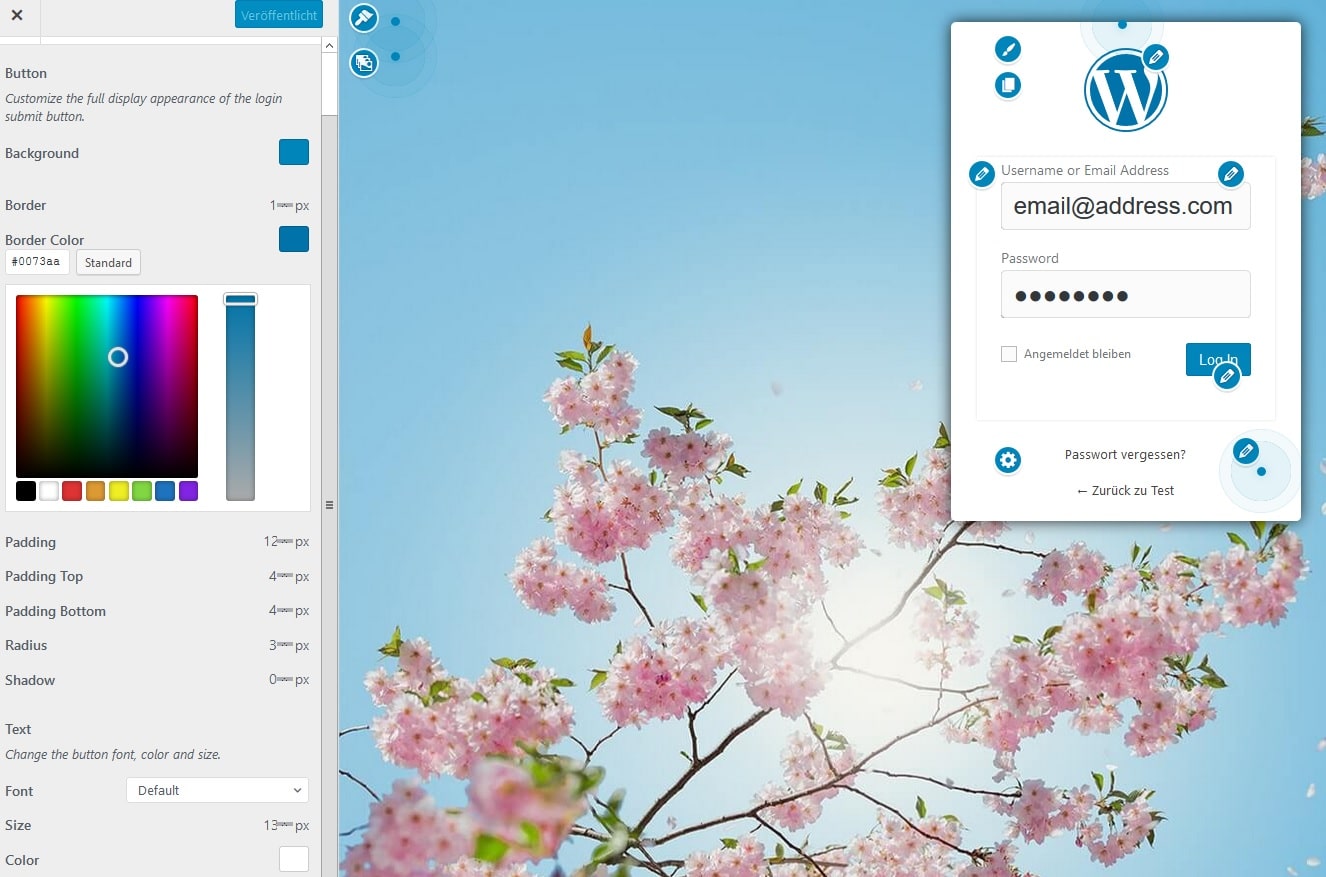The width and height of the screenshot is (1326, 877).
Task: Click the Veröffentlicht publish button
Action: (279, 15)
